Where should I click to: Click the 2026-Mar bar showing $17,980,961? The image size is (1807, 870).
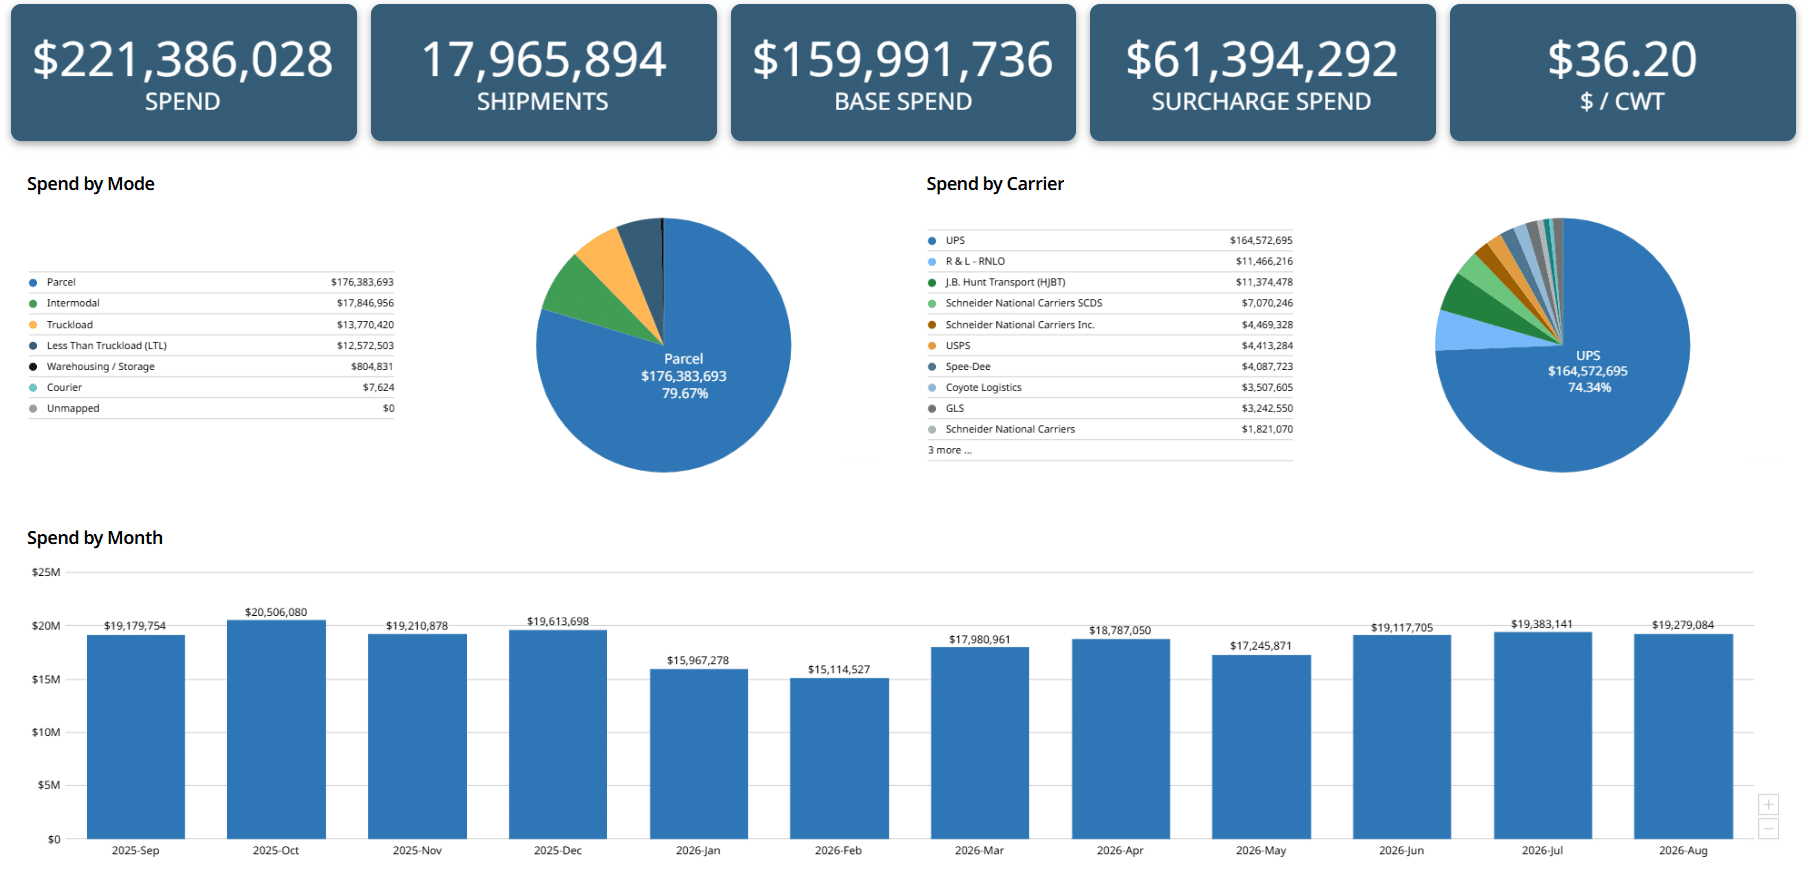pos(980,743)
